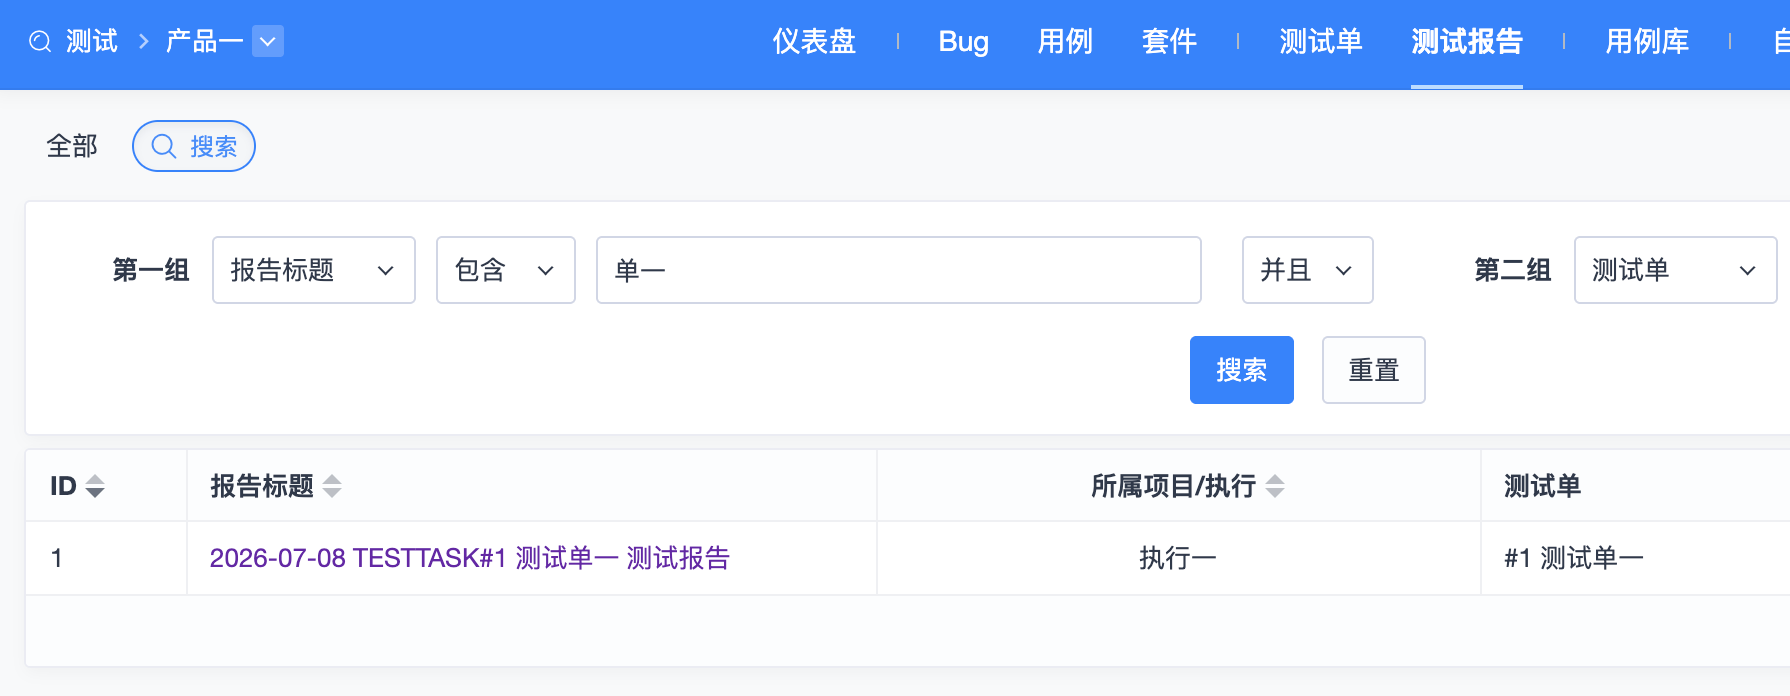This screenshot has height=696, width=1790.
Task: Click the 重置 reset button
Action: pyautogui.click(x=1373, y=370)
